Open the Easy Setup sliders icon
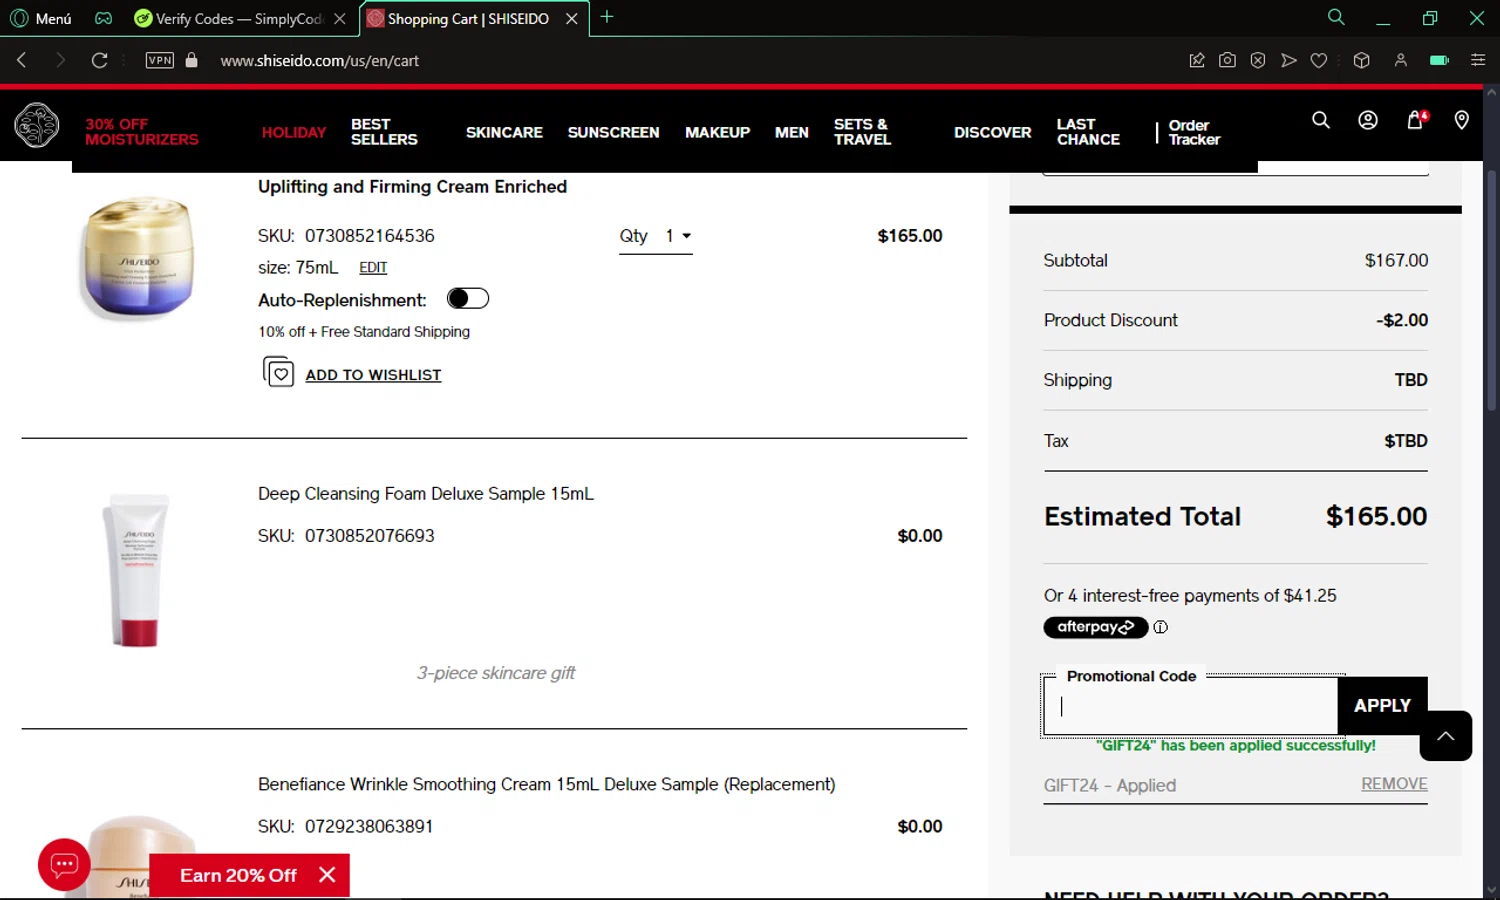Image resolution: width=1500 pixels, height=900 pixels. click(x=1478, y=60)
